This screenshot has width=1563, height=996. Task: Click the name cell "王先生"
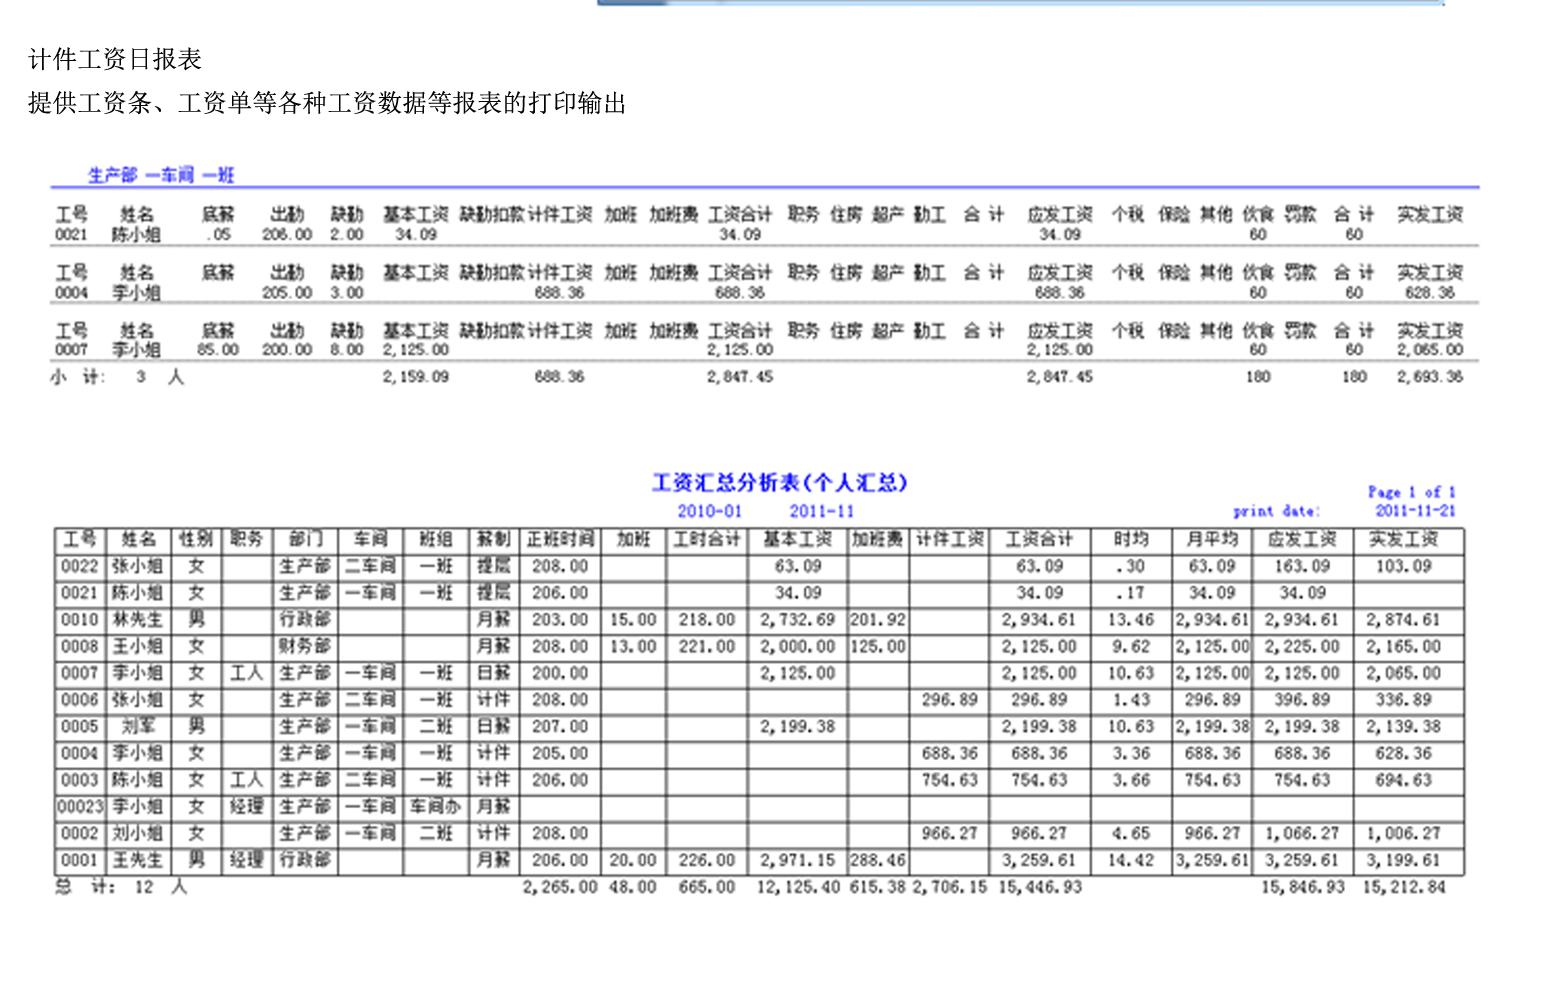[x=138, y=860]
